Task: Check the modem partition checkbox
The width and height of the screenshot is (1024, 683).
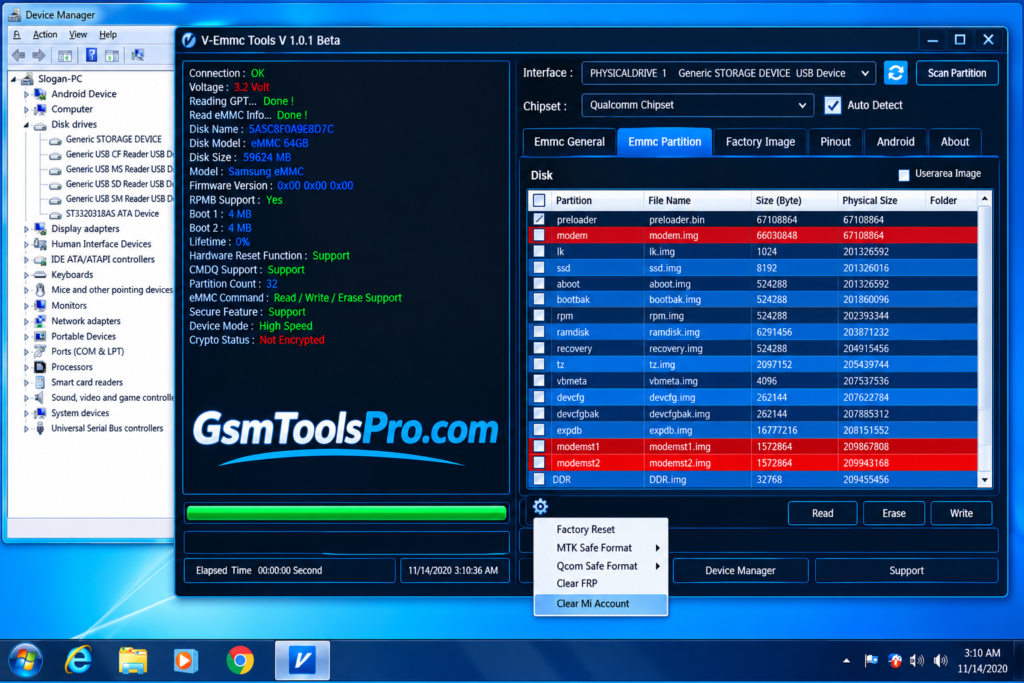Action: pyautogui.click(x=539, y=235)
